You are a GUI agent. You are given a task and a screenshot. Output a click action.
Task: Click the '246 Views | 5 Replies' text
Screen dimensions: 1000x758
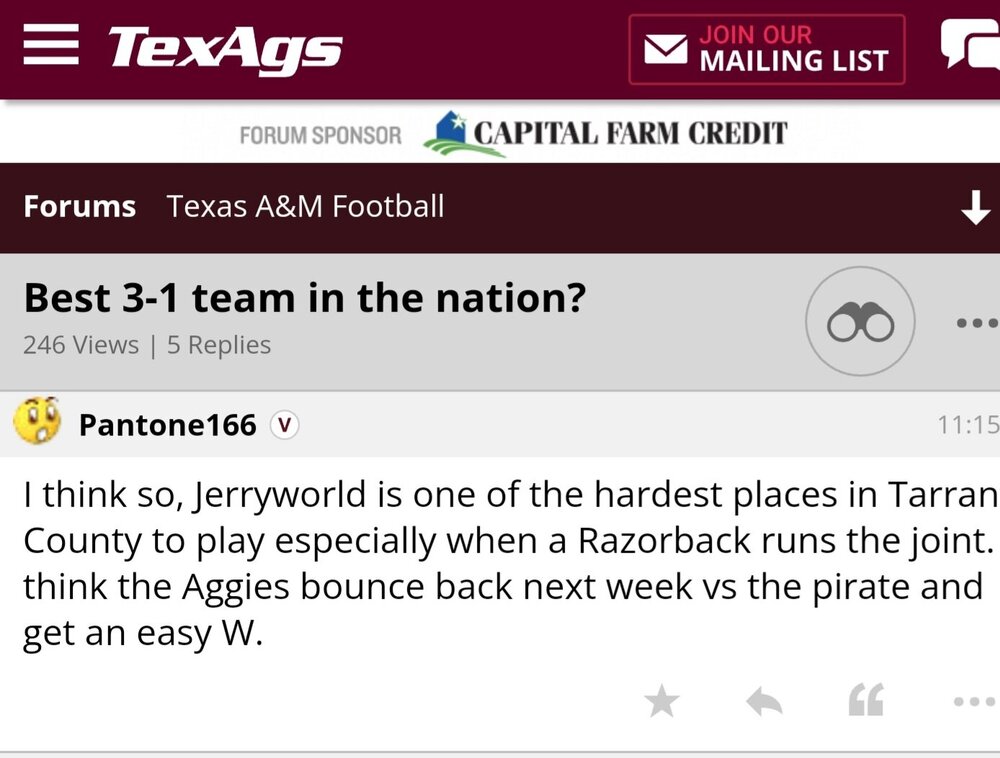(147, 345)
